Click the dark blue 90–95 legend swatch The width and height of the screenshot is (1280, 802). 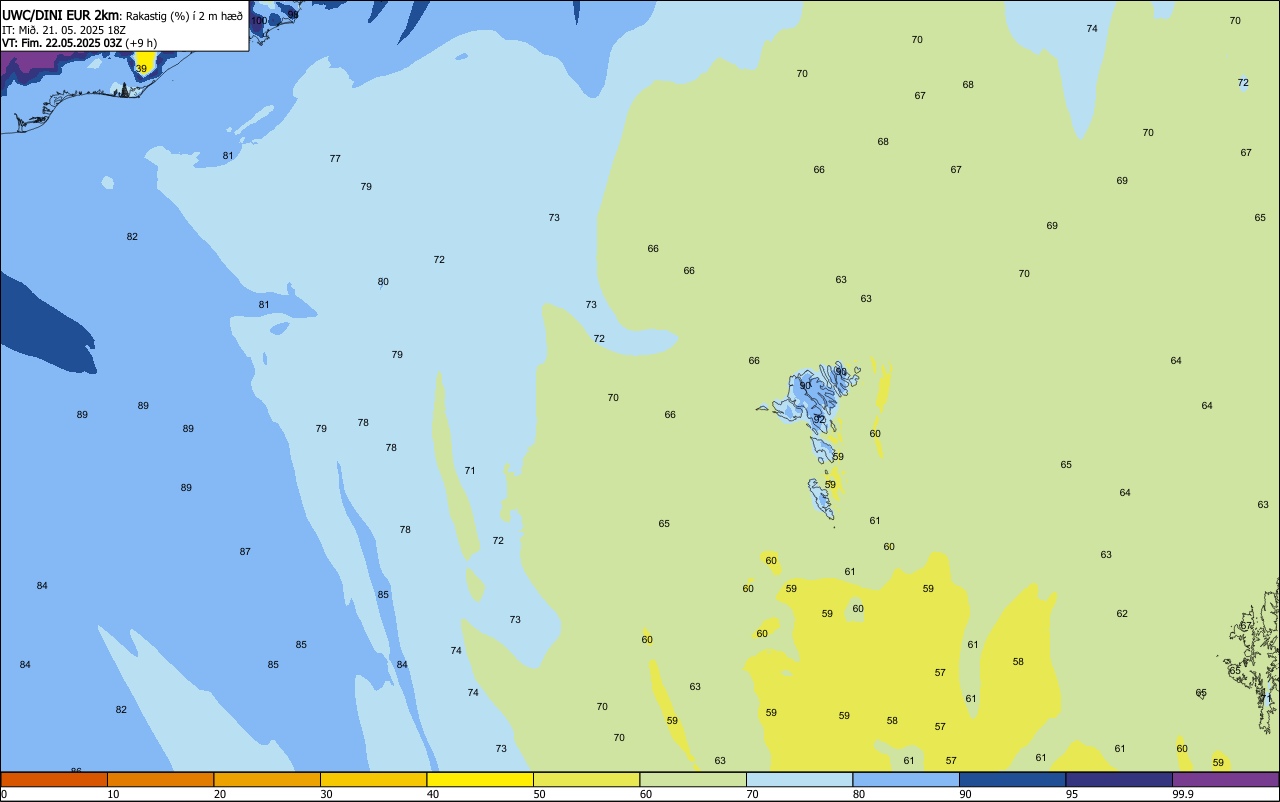(1012, 779)
